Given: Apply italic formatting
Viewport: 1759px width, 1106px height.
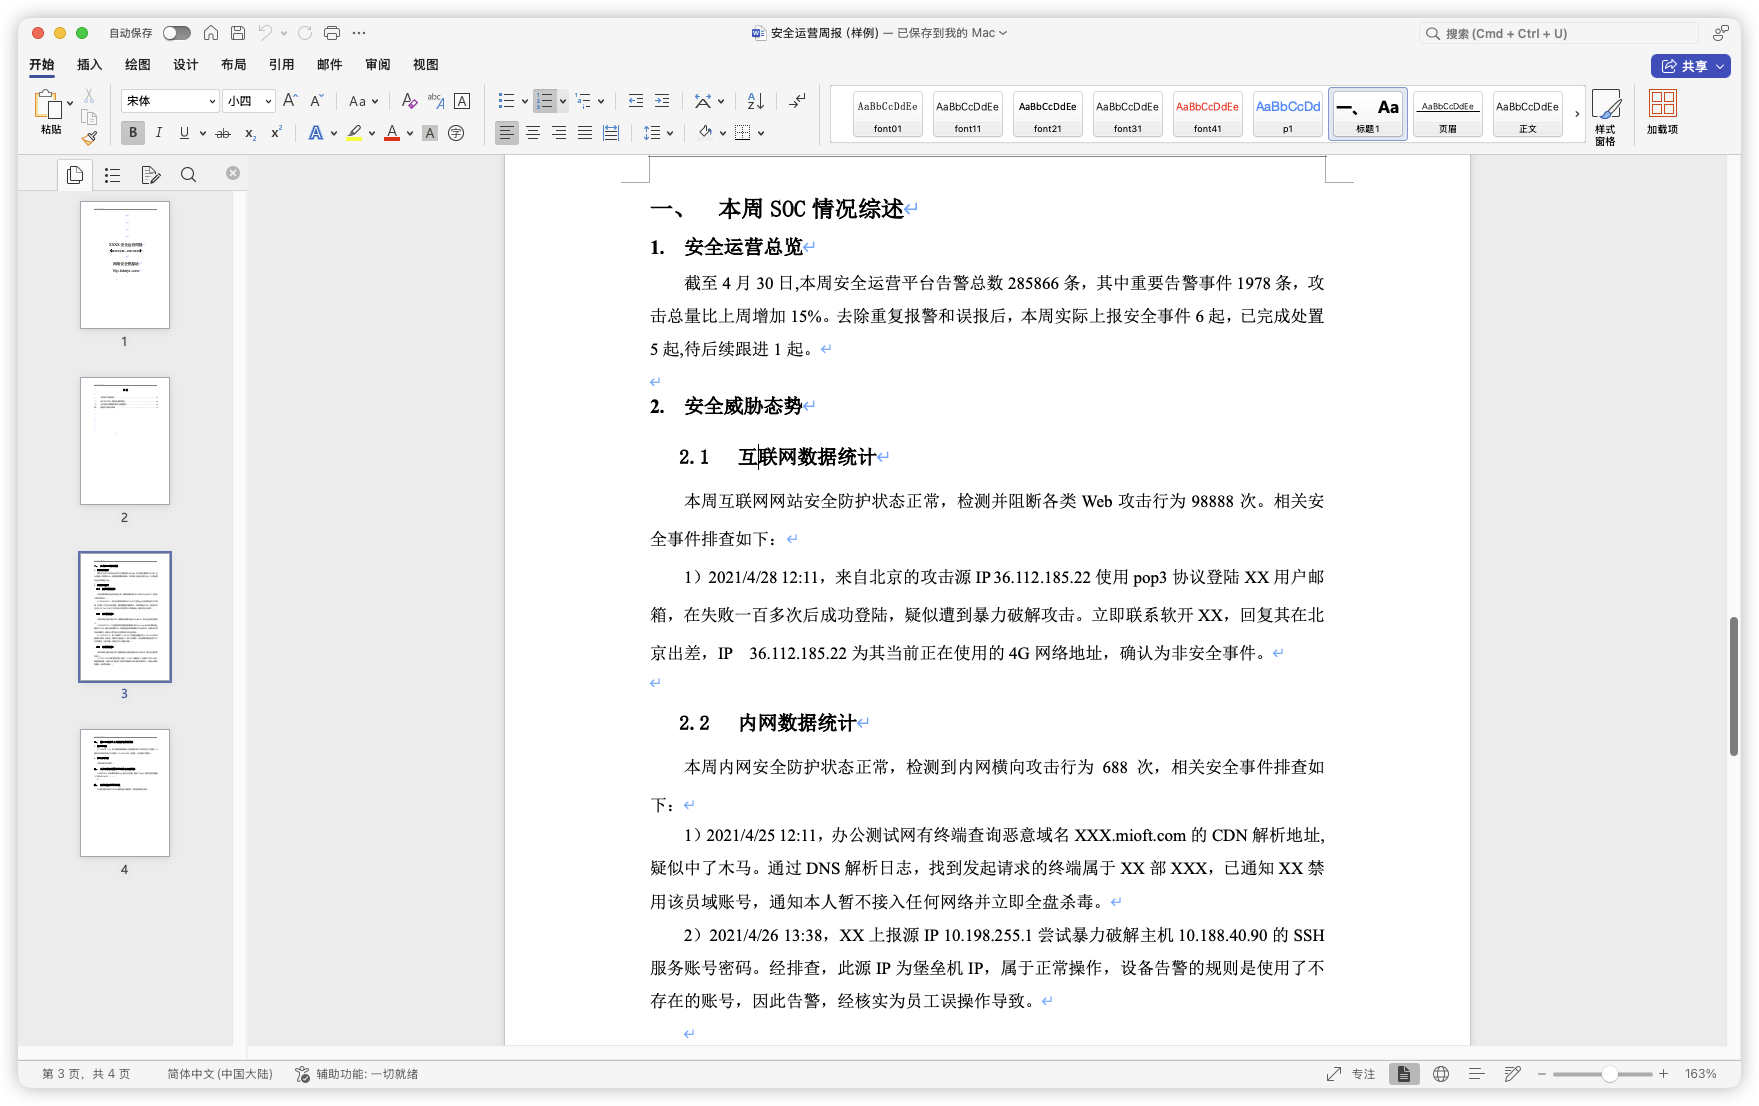Looking at the screenshot, I should click(x=158, y=132).
